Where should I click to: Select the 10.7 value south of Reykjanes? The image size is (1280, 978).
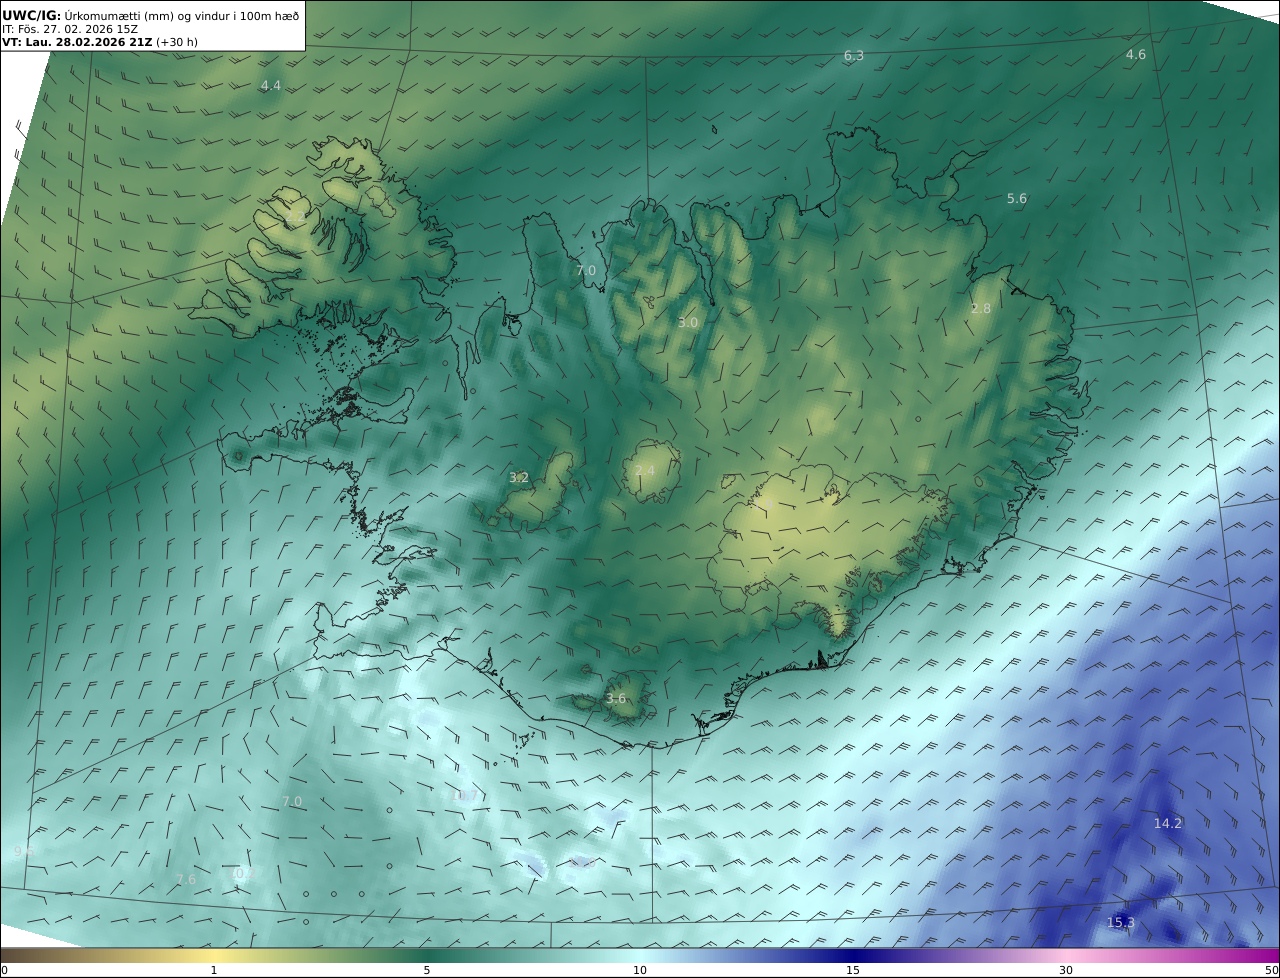coord(465,797)
